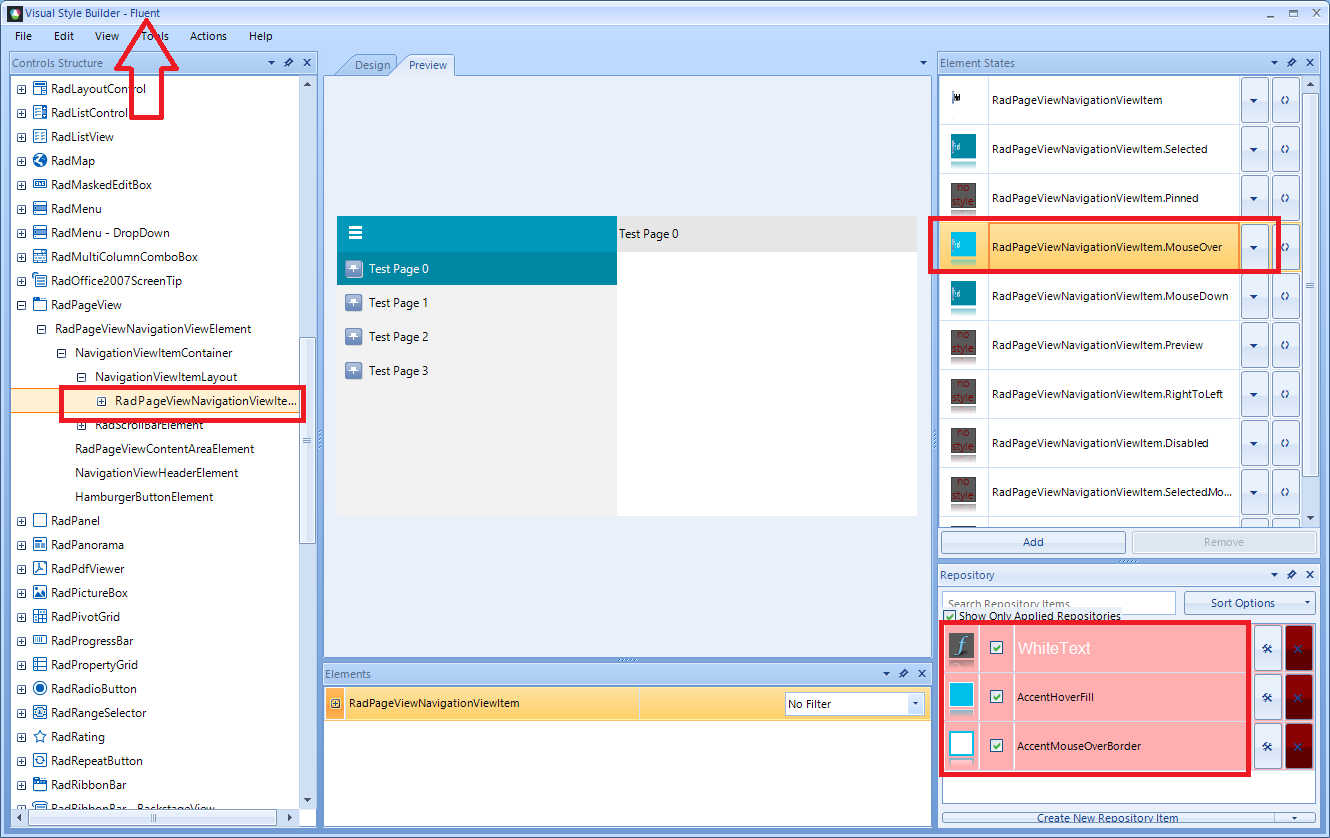Click the pin icon beside Test Page 3
The image size is (1330, 838).
[354, 371]
